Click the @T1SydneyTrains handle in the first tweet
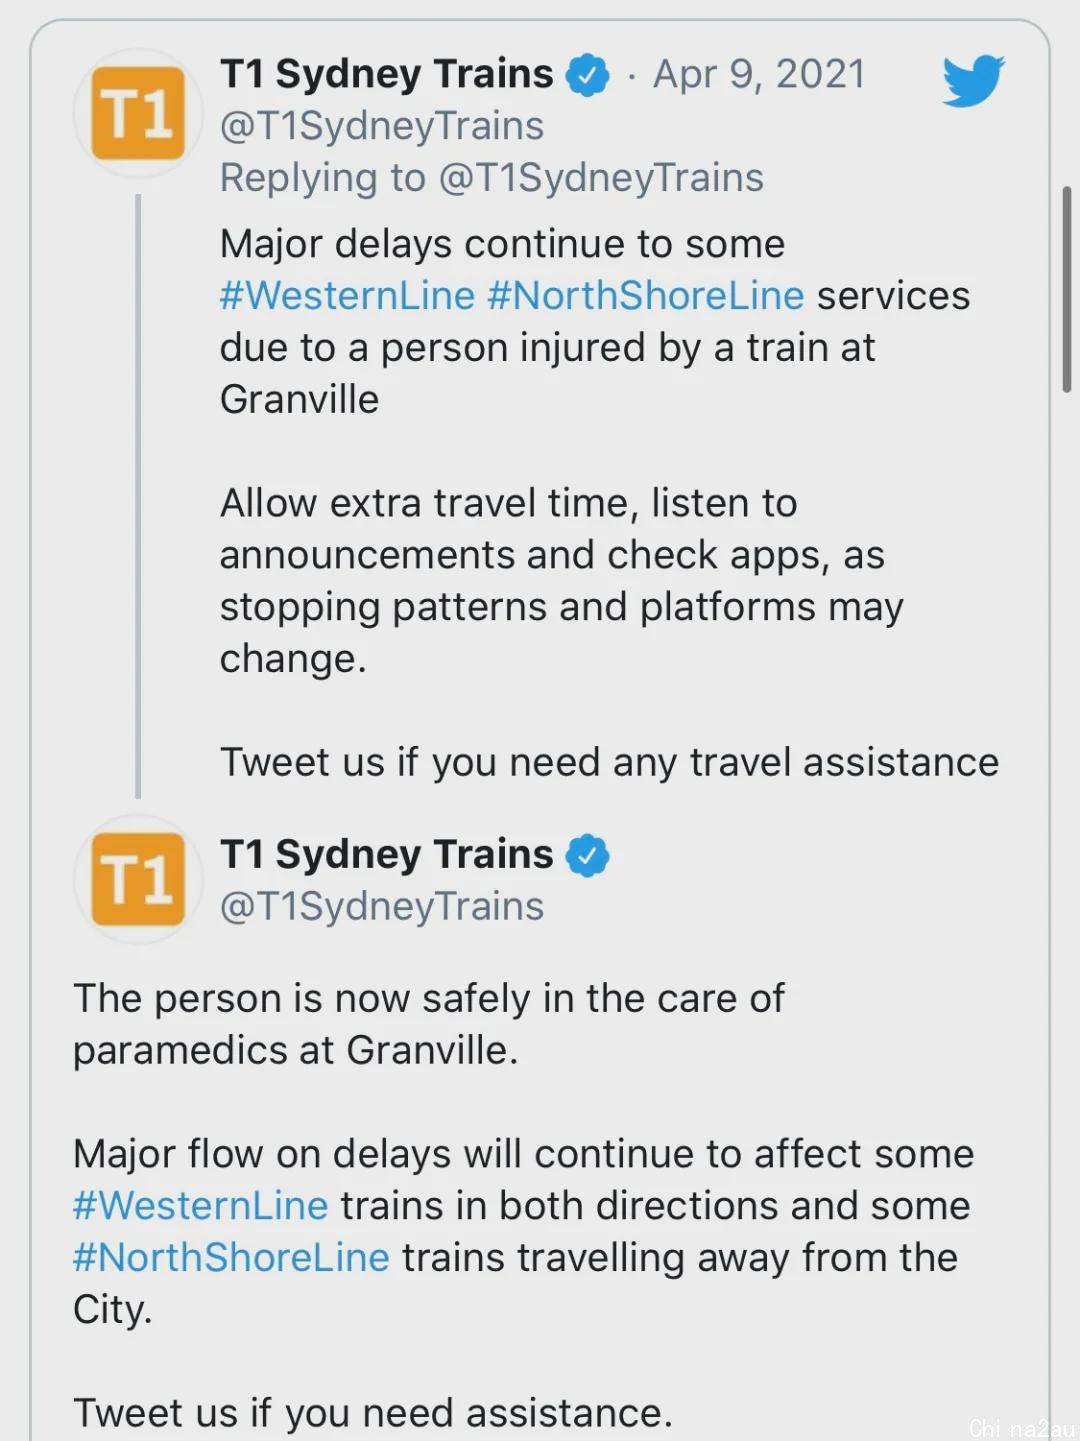 pos(382,126)
